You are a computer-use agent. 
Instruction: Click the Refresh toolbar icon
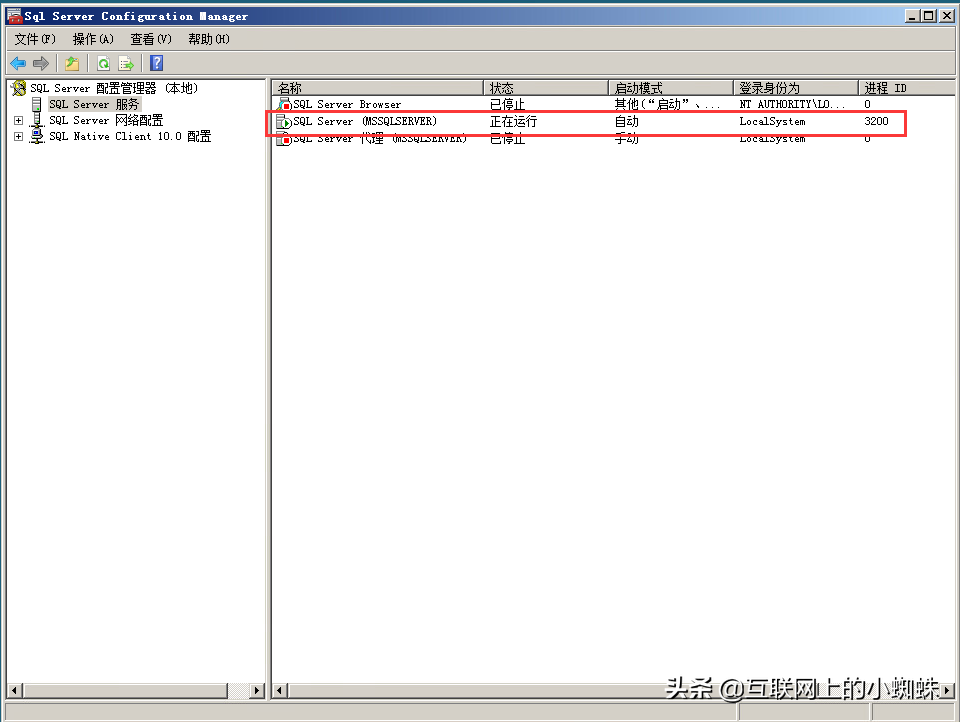(104, 62)
